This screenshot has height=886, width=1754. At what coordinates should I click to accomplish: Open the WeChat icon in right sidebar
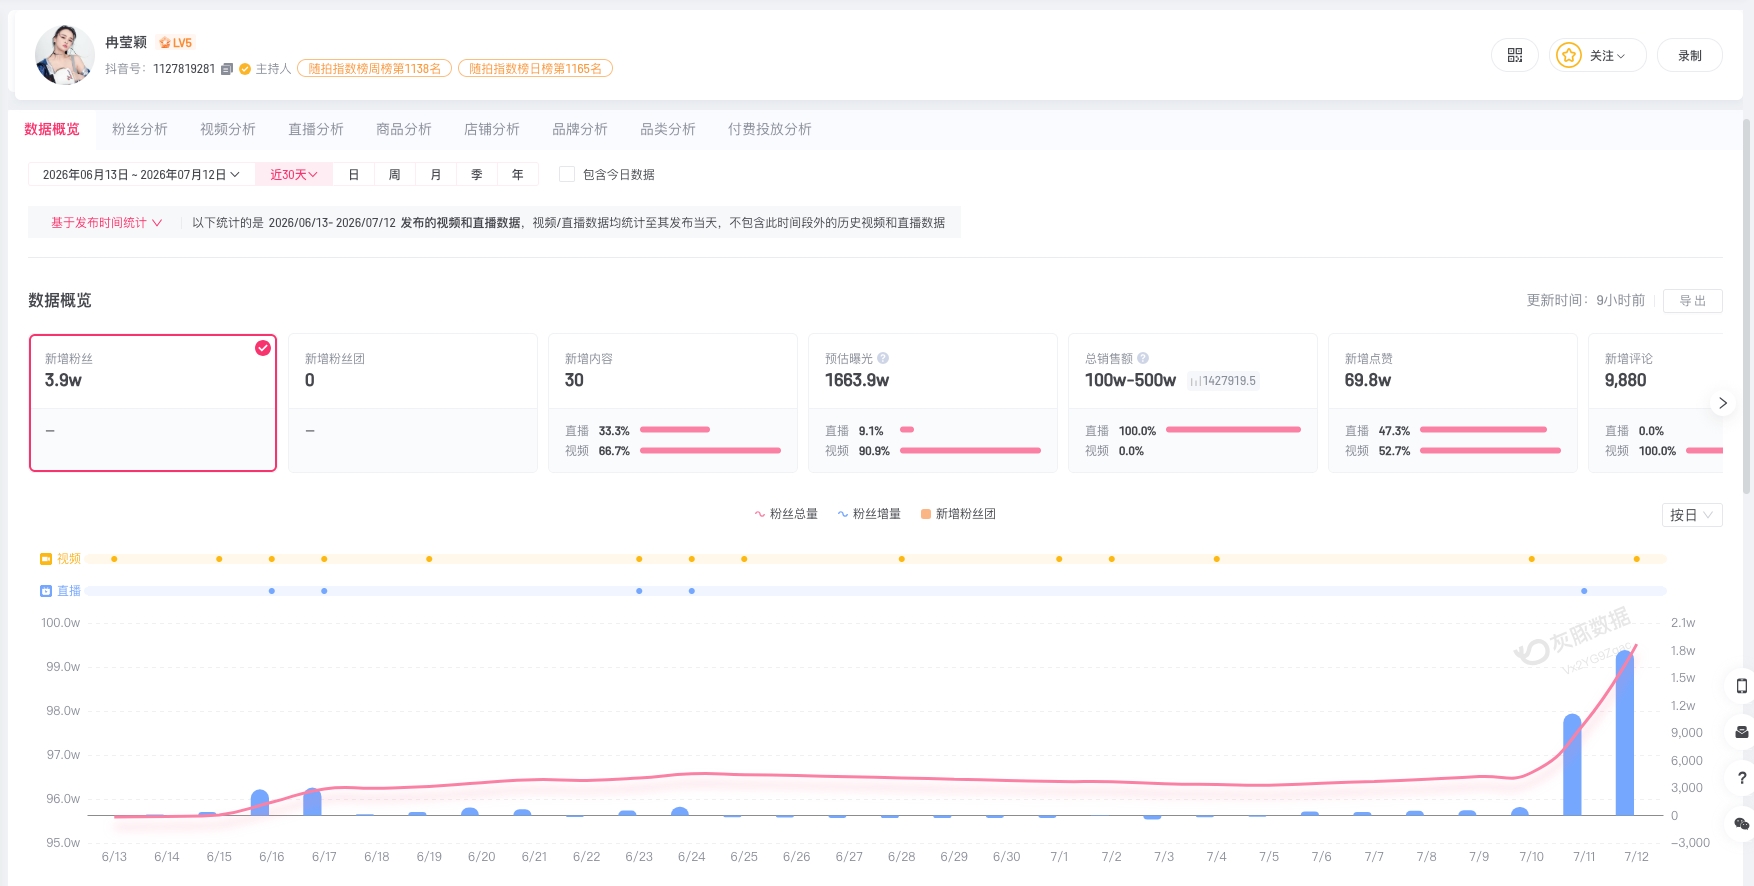pos(1741,824)
